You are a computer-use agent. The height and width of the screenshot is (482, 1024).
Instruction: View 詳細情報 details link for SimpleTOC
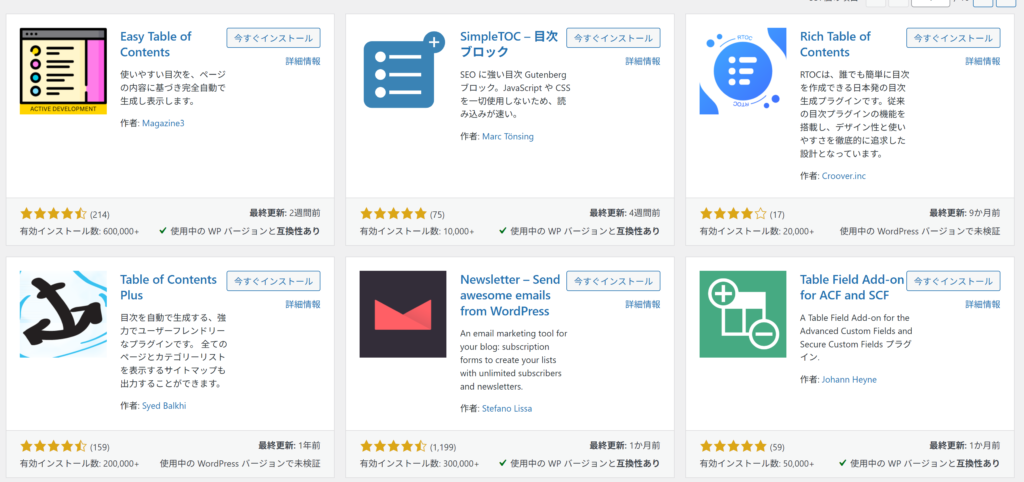pos(642,62)
